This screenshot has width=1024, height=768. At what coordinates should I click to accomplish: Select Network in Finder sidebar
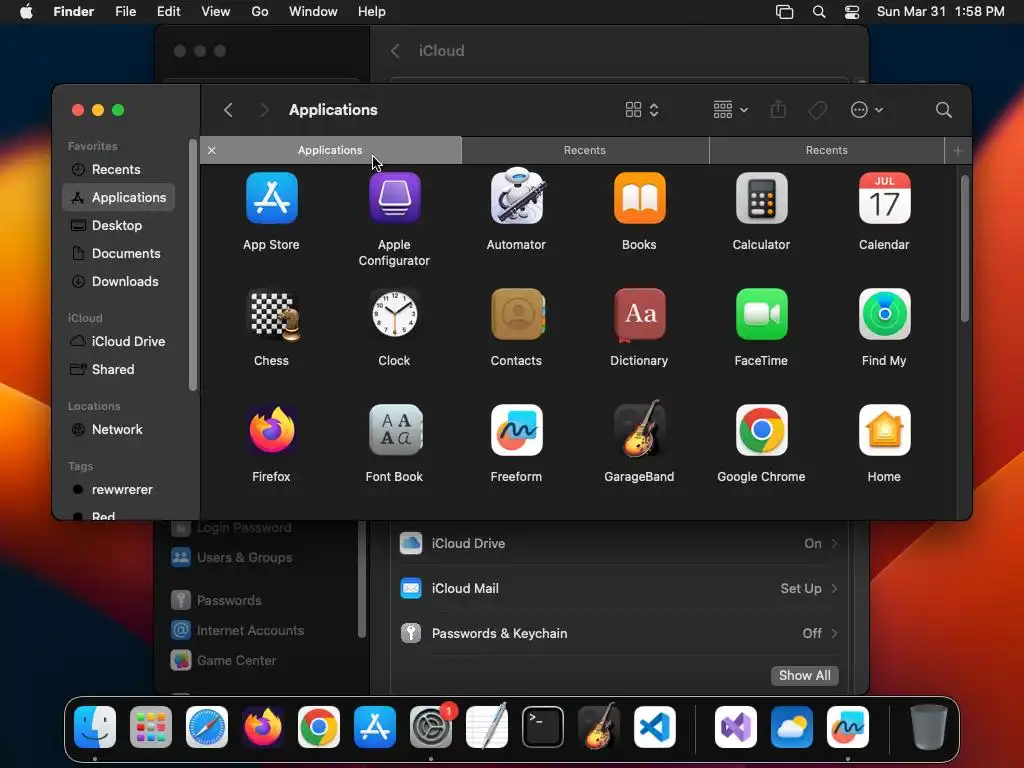(x=118, y=430)
